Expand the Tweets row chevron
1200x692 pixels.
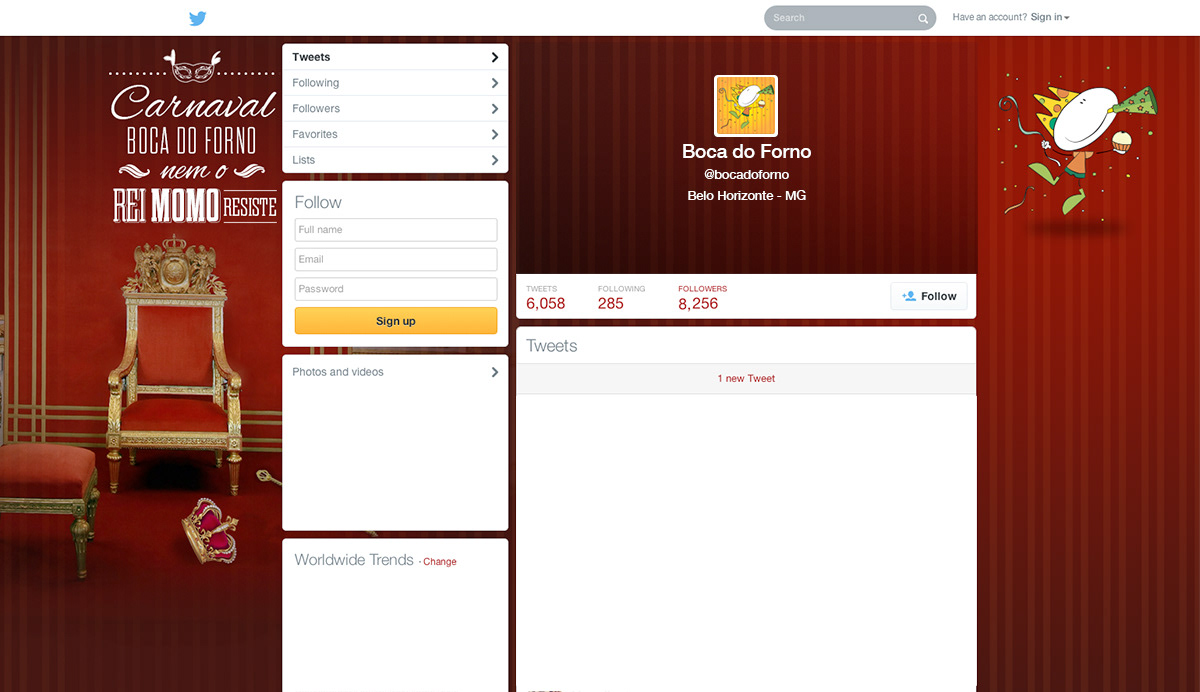click(x=495, y=57)
